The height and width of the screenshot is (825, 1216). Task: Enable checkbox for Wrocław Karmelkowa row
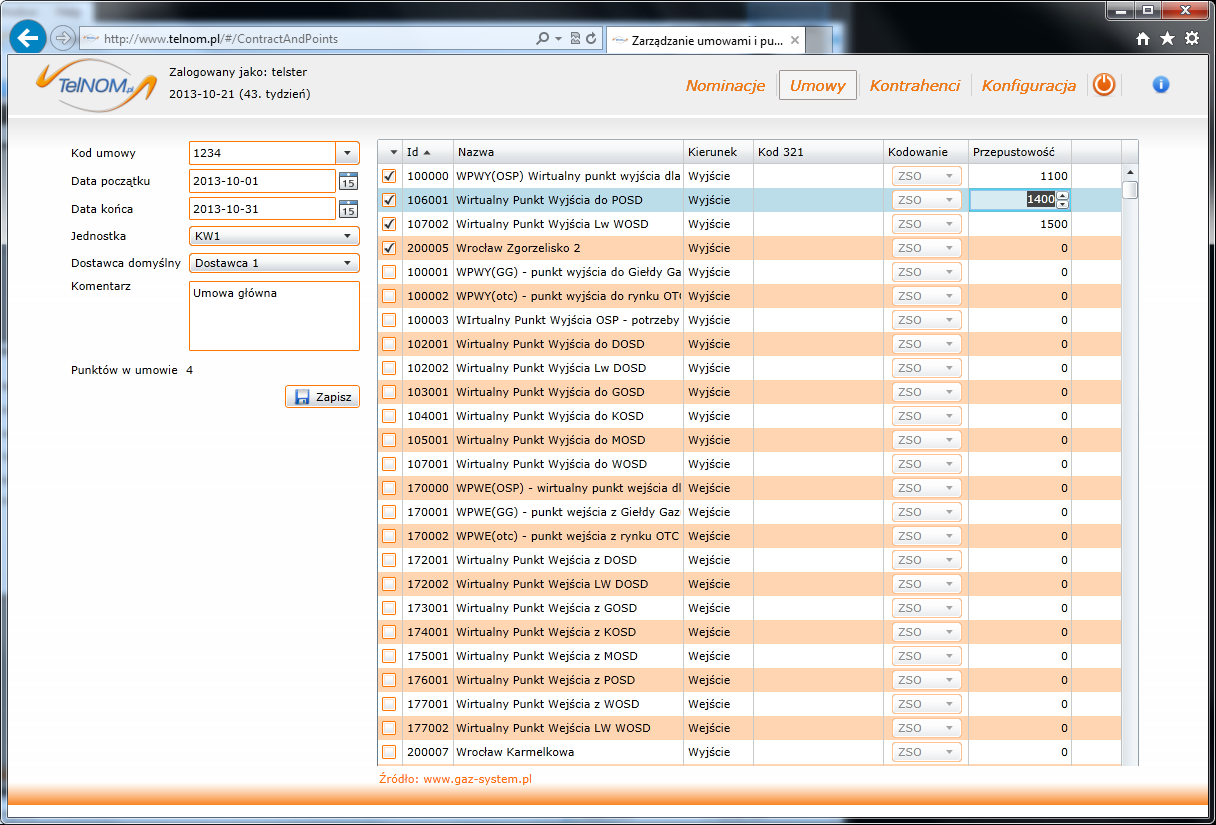[x=389, y=752]
